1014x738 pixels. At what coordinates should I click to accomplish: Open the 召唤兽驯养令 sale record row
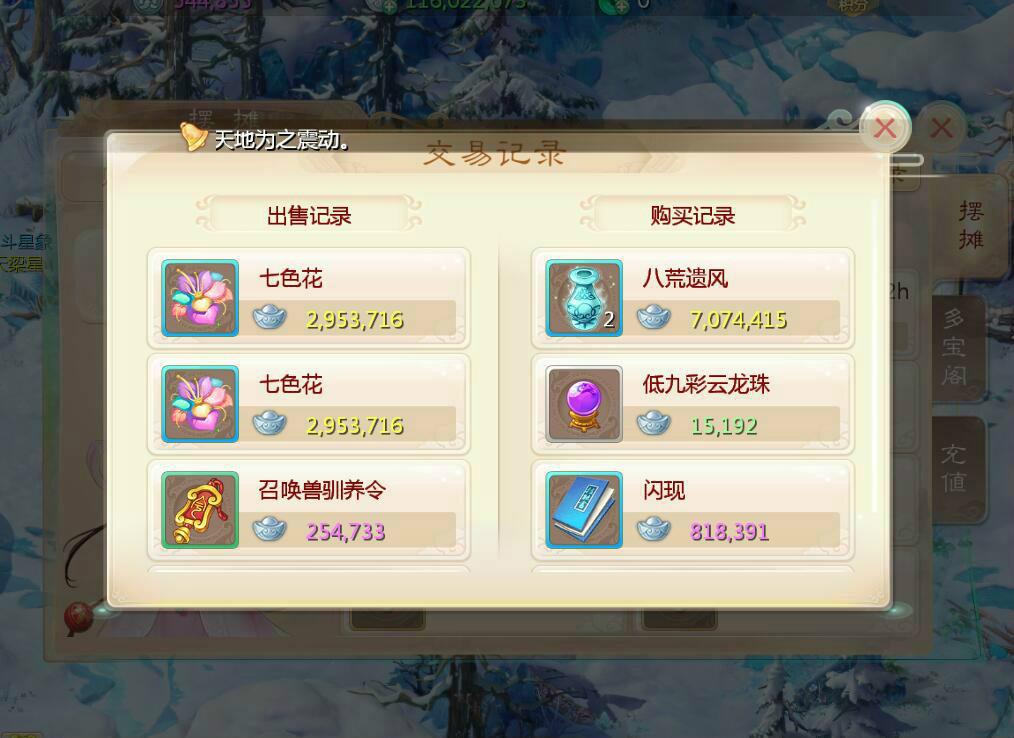(x=309, y=510)
